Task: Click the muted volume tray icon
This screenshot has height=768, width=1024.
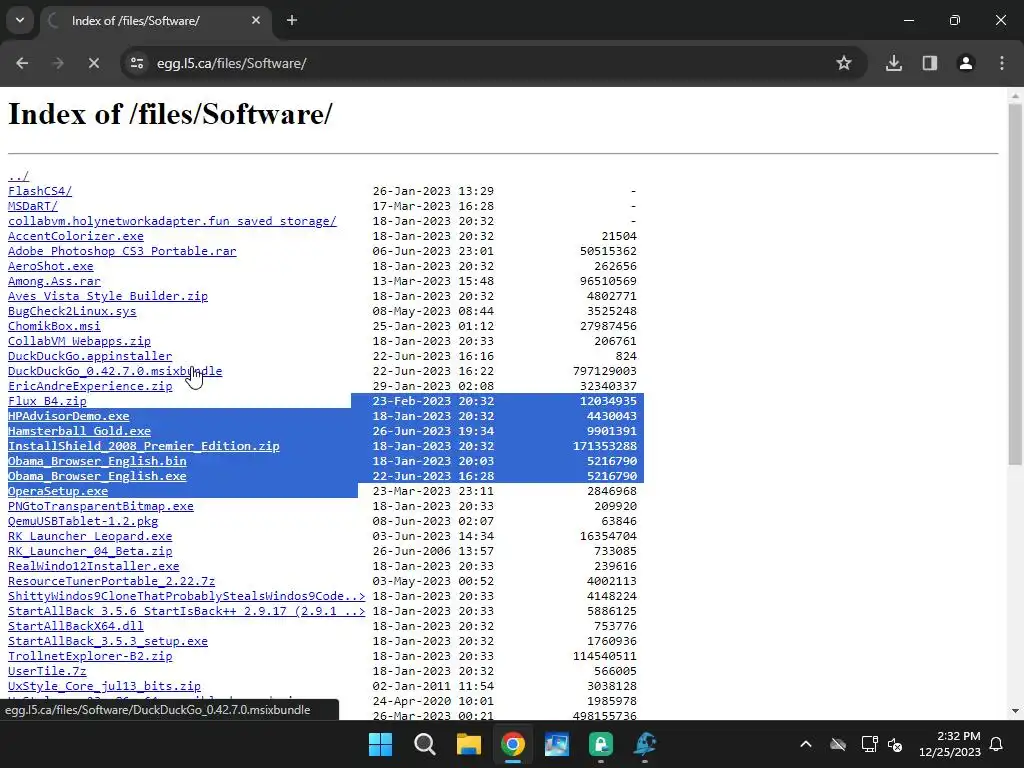Action: 895,744
